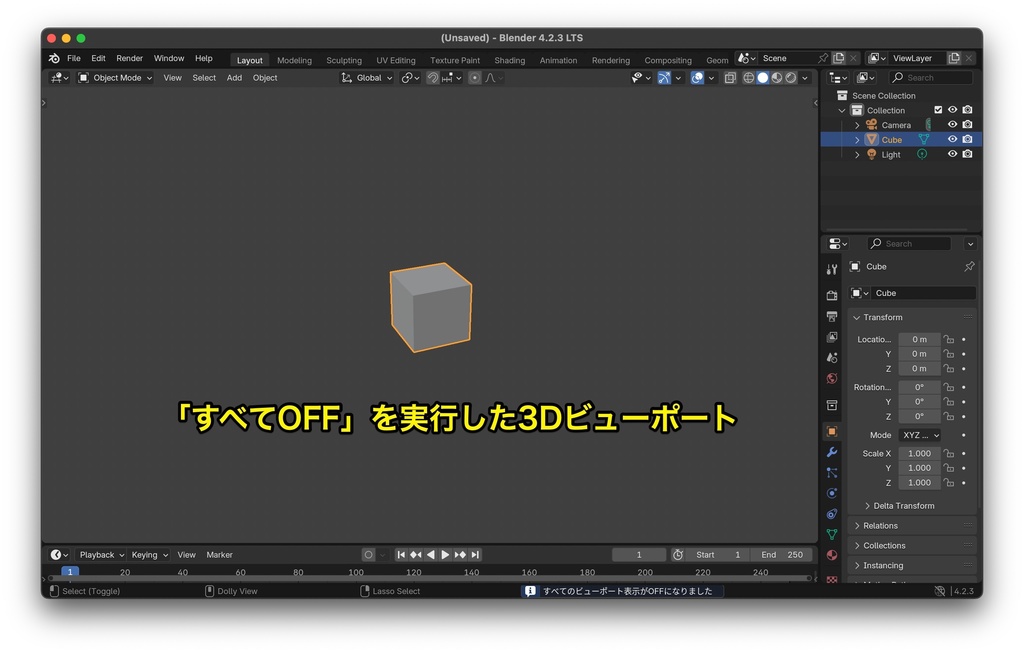The width and height of the screenshot is (1024, 653).
Task: Expand the Cube item in the Outliner
Action: 858,139
